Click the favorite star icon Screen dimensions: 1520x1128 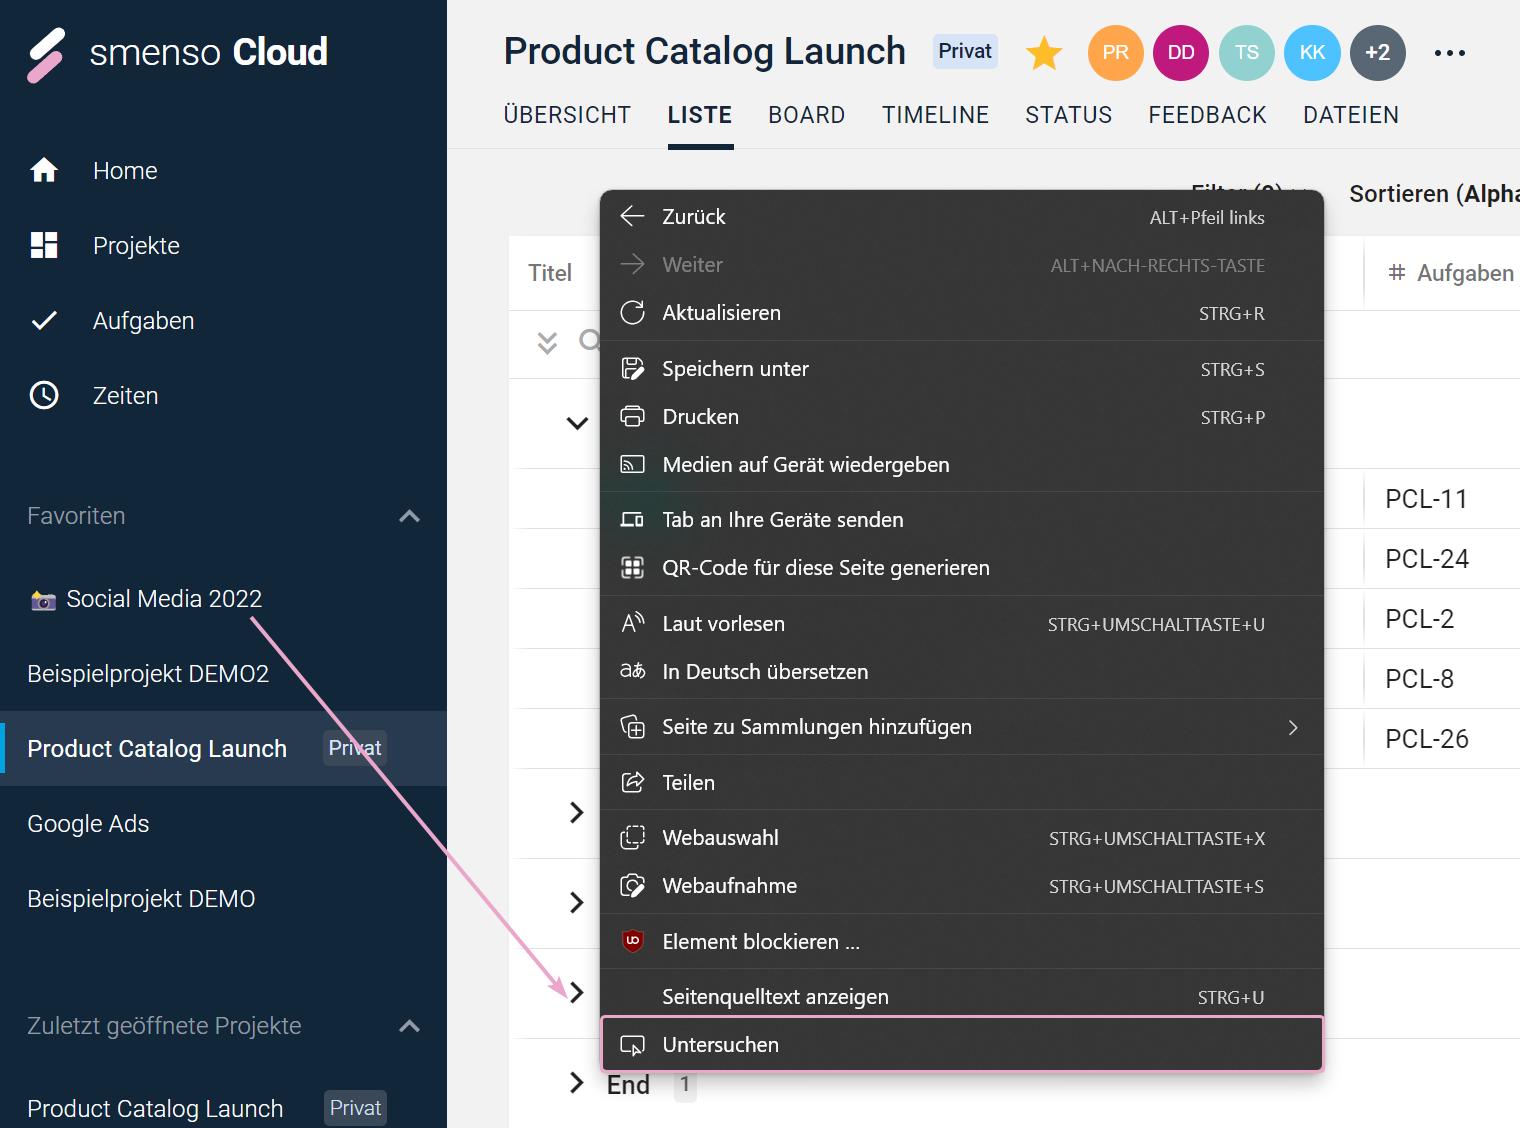pyautogui.click(x=1044, y=53)
